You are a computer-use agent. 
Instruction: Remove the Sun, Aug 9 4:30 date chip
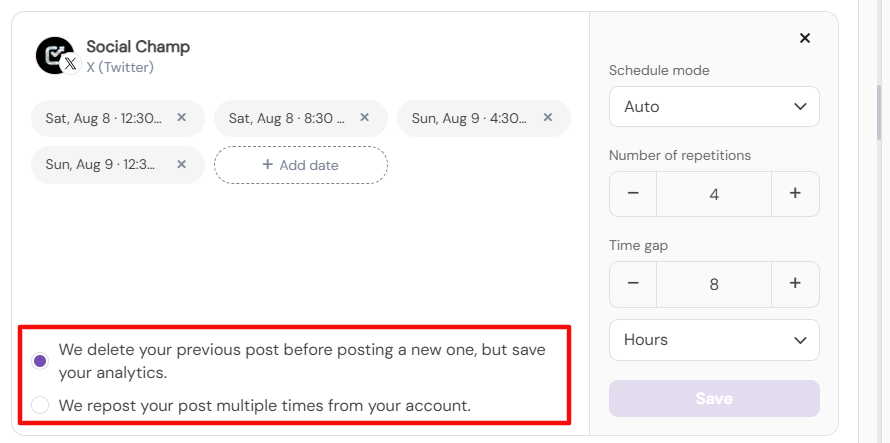(x=548, y=118)
